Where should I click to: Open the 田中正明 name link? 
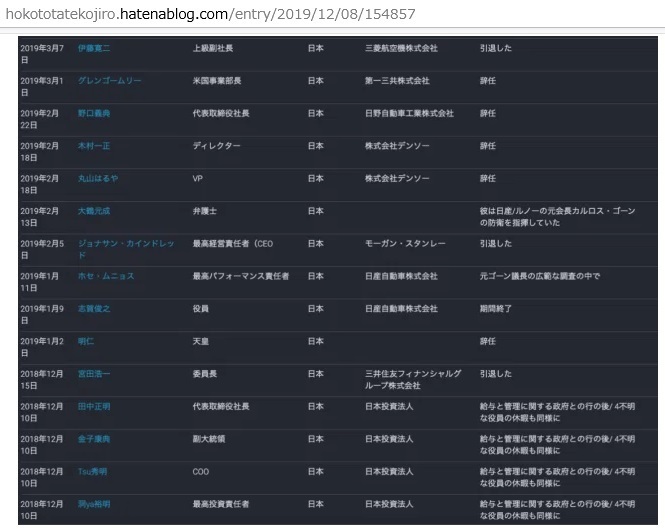tap(94, 407)
